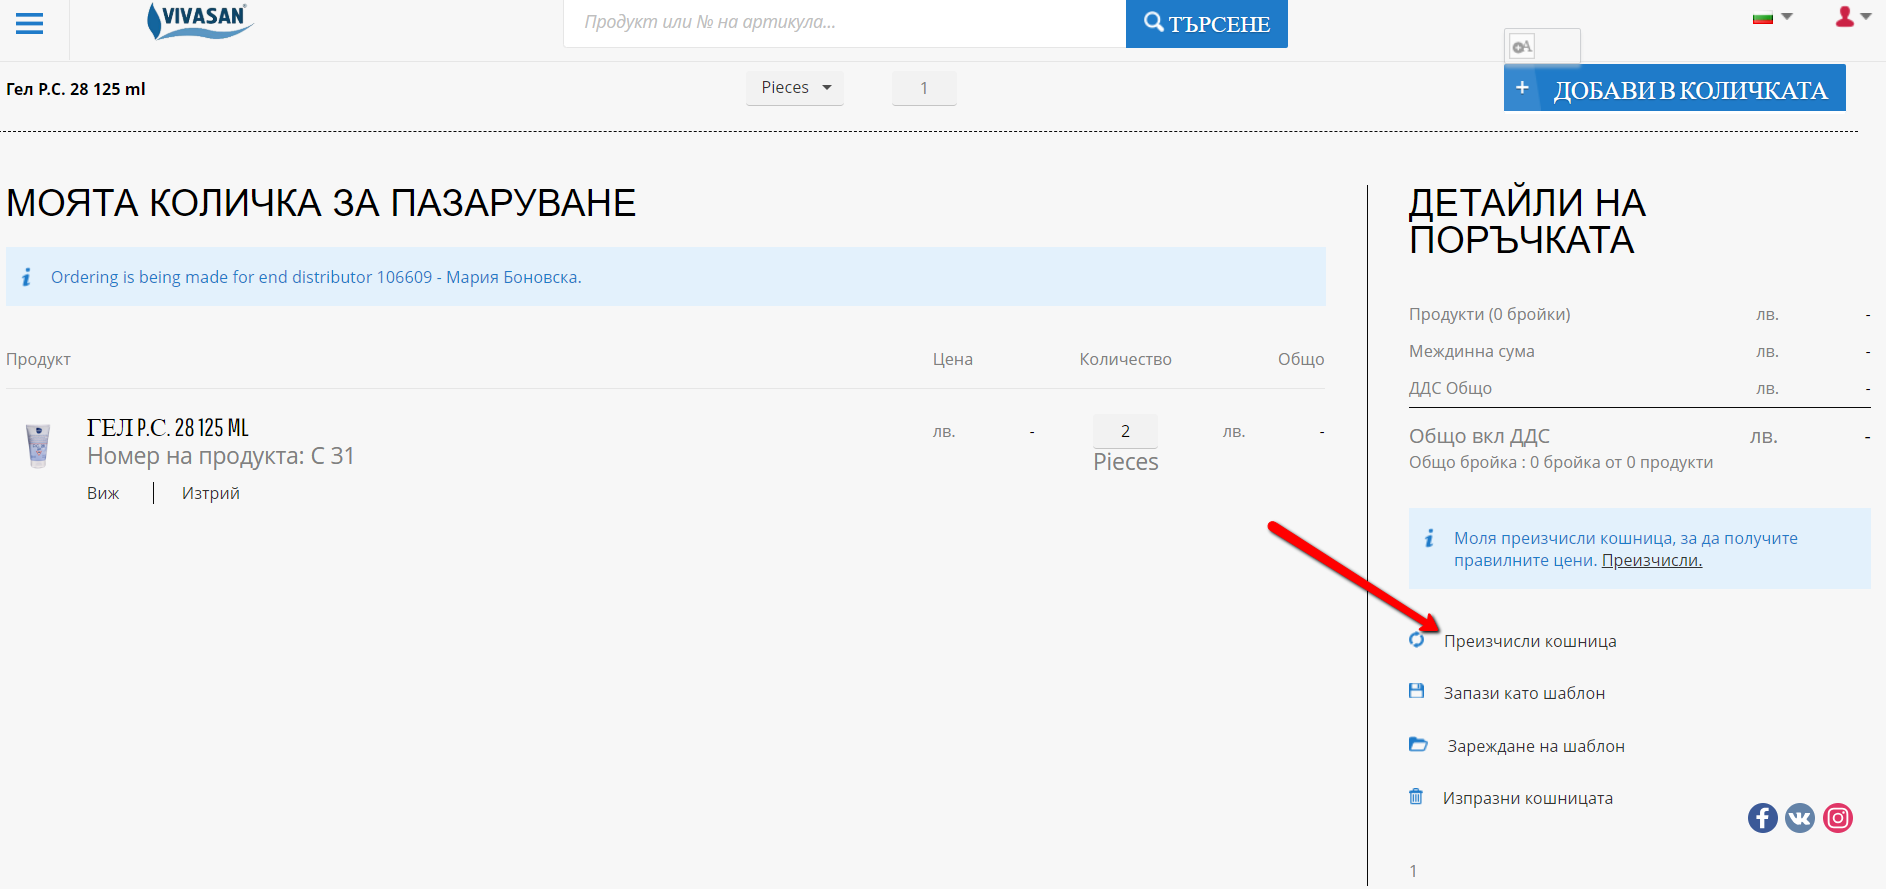The width and height of the screenshot is (1886, 889).
Task: Click the Цена column header
Action: (953, 359)
